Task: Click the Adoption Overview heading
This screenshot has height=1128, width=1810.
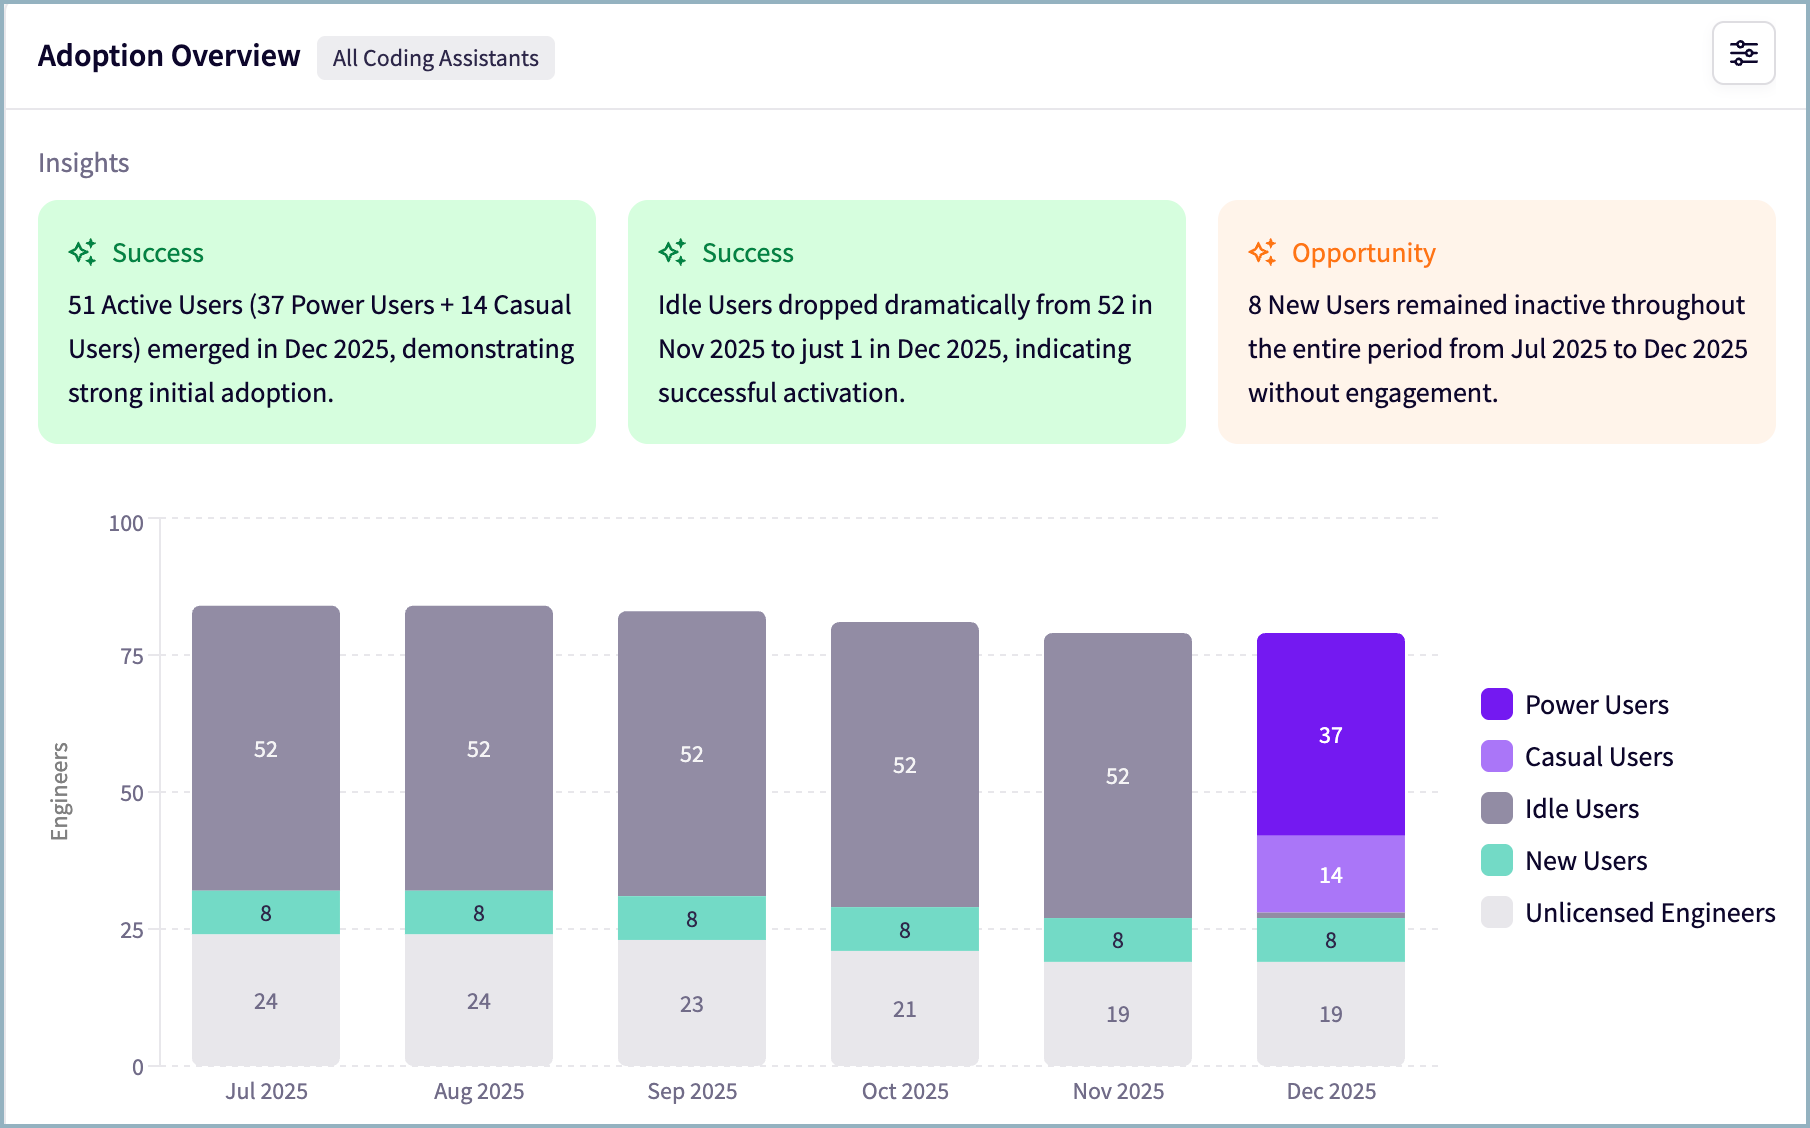Action: [169, 56]
